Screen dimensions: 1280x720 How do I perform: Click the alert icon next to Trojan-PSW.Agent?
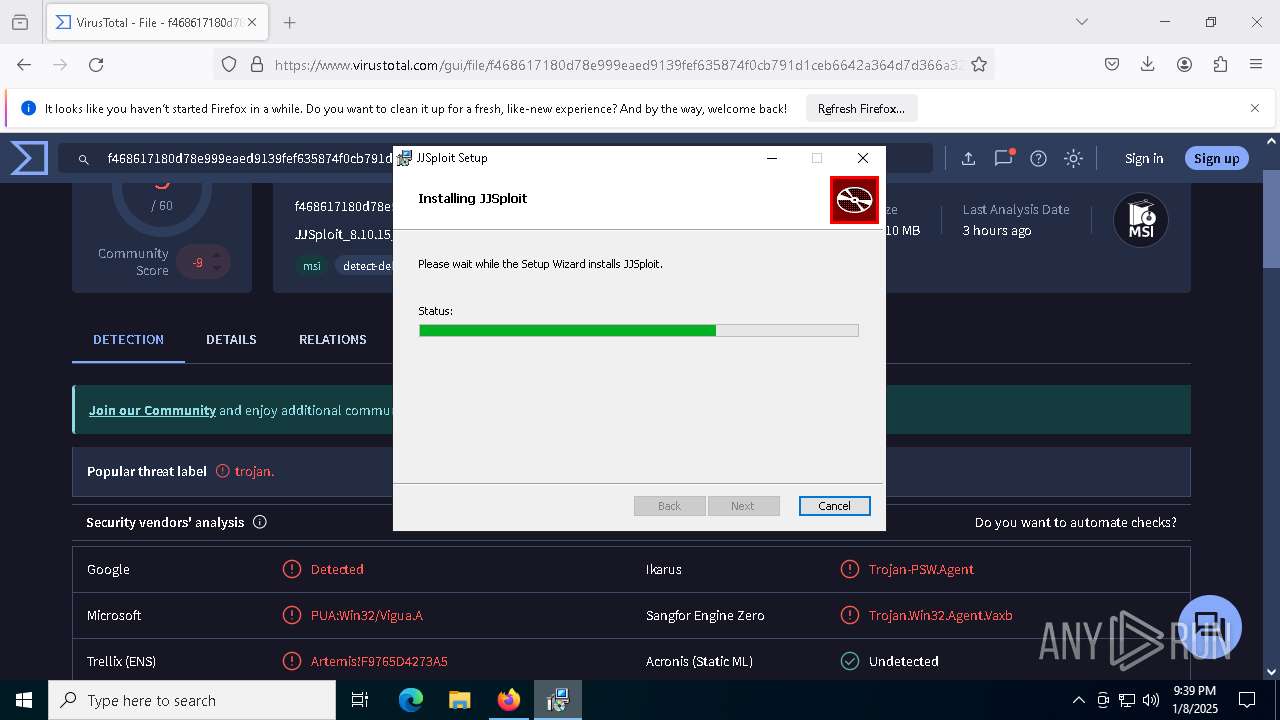850,569
